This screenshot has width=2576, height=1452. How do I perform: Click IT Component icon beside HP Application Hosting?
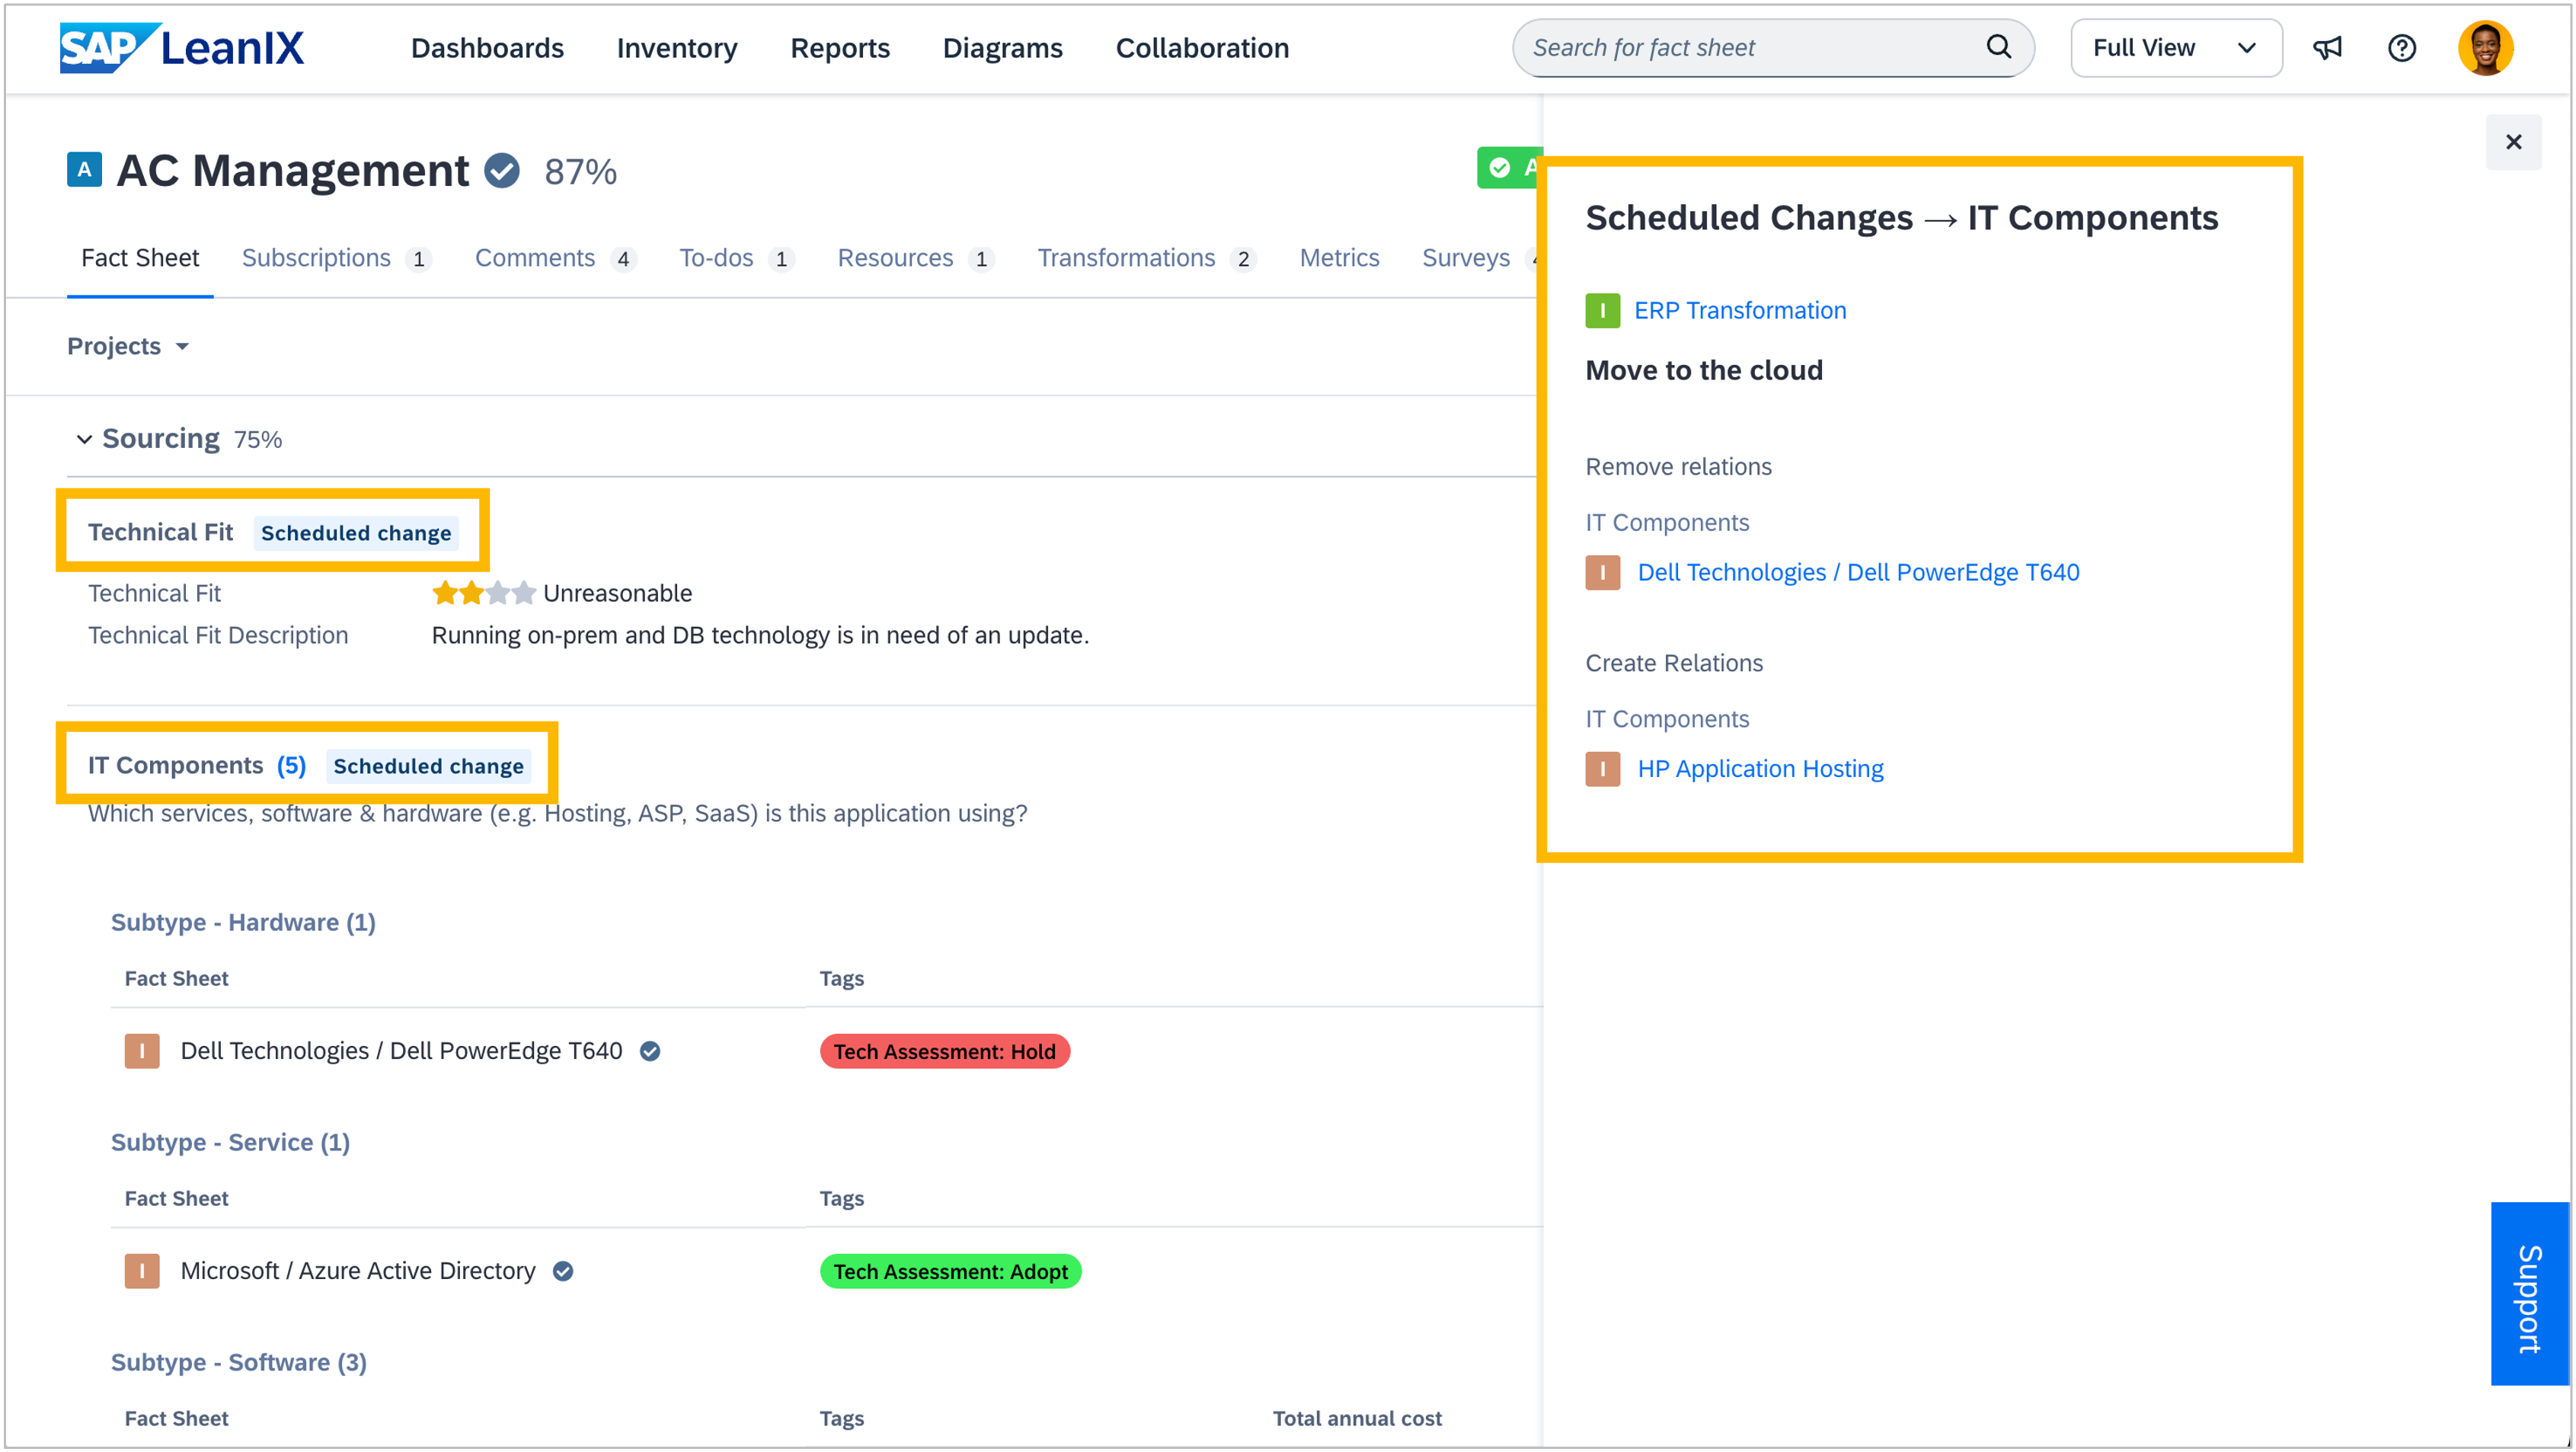(x=1602, y=769)
